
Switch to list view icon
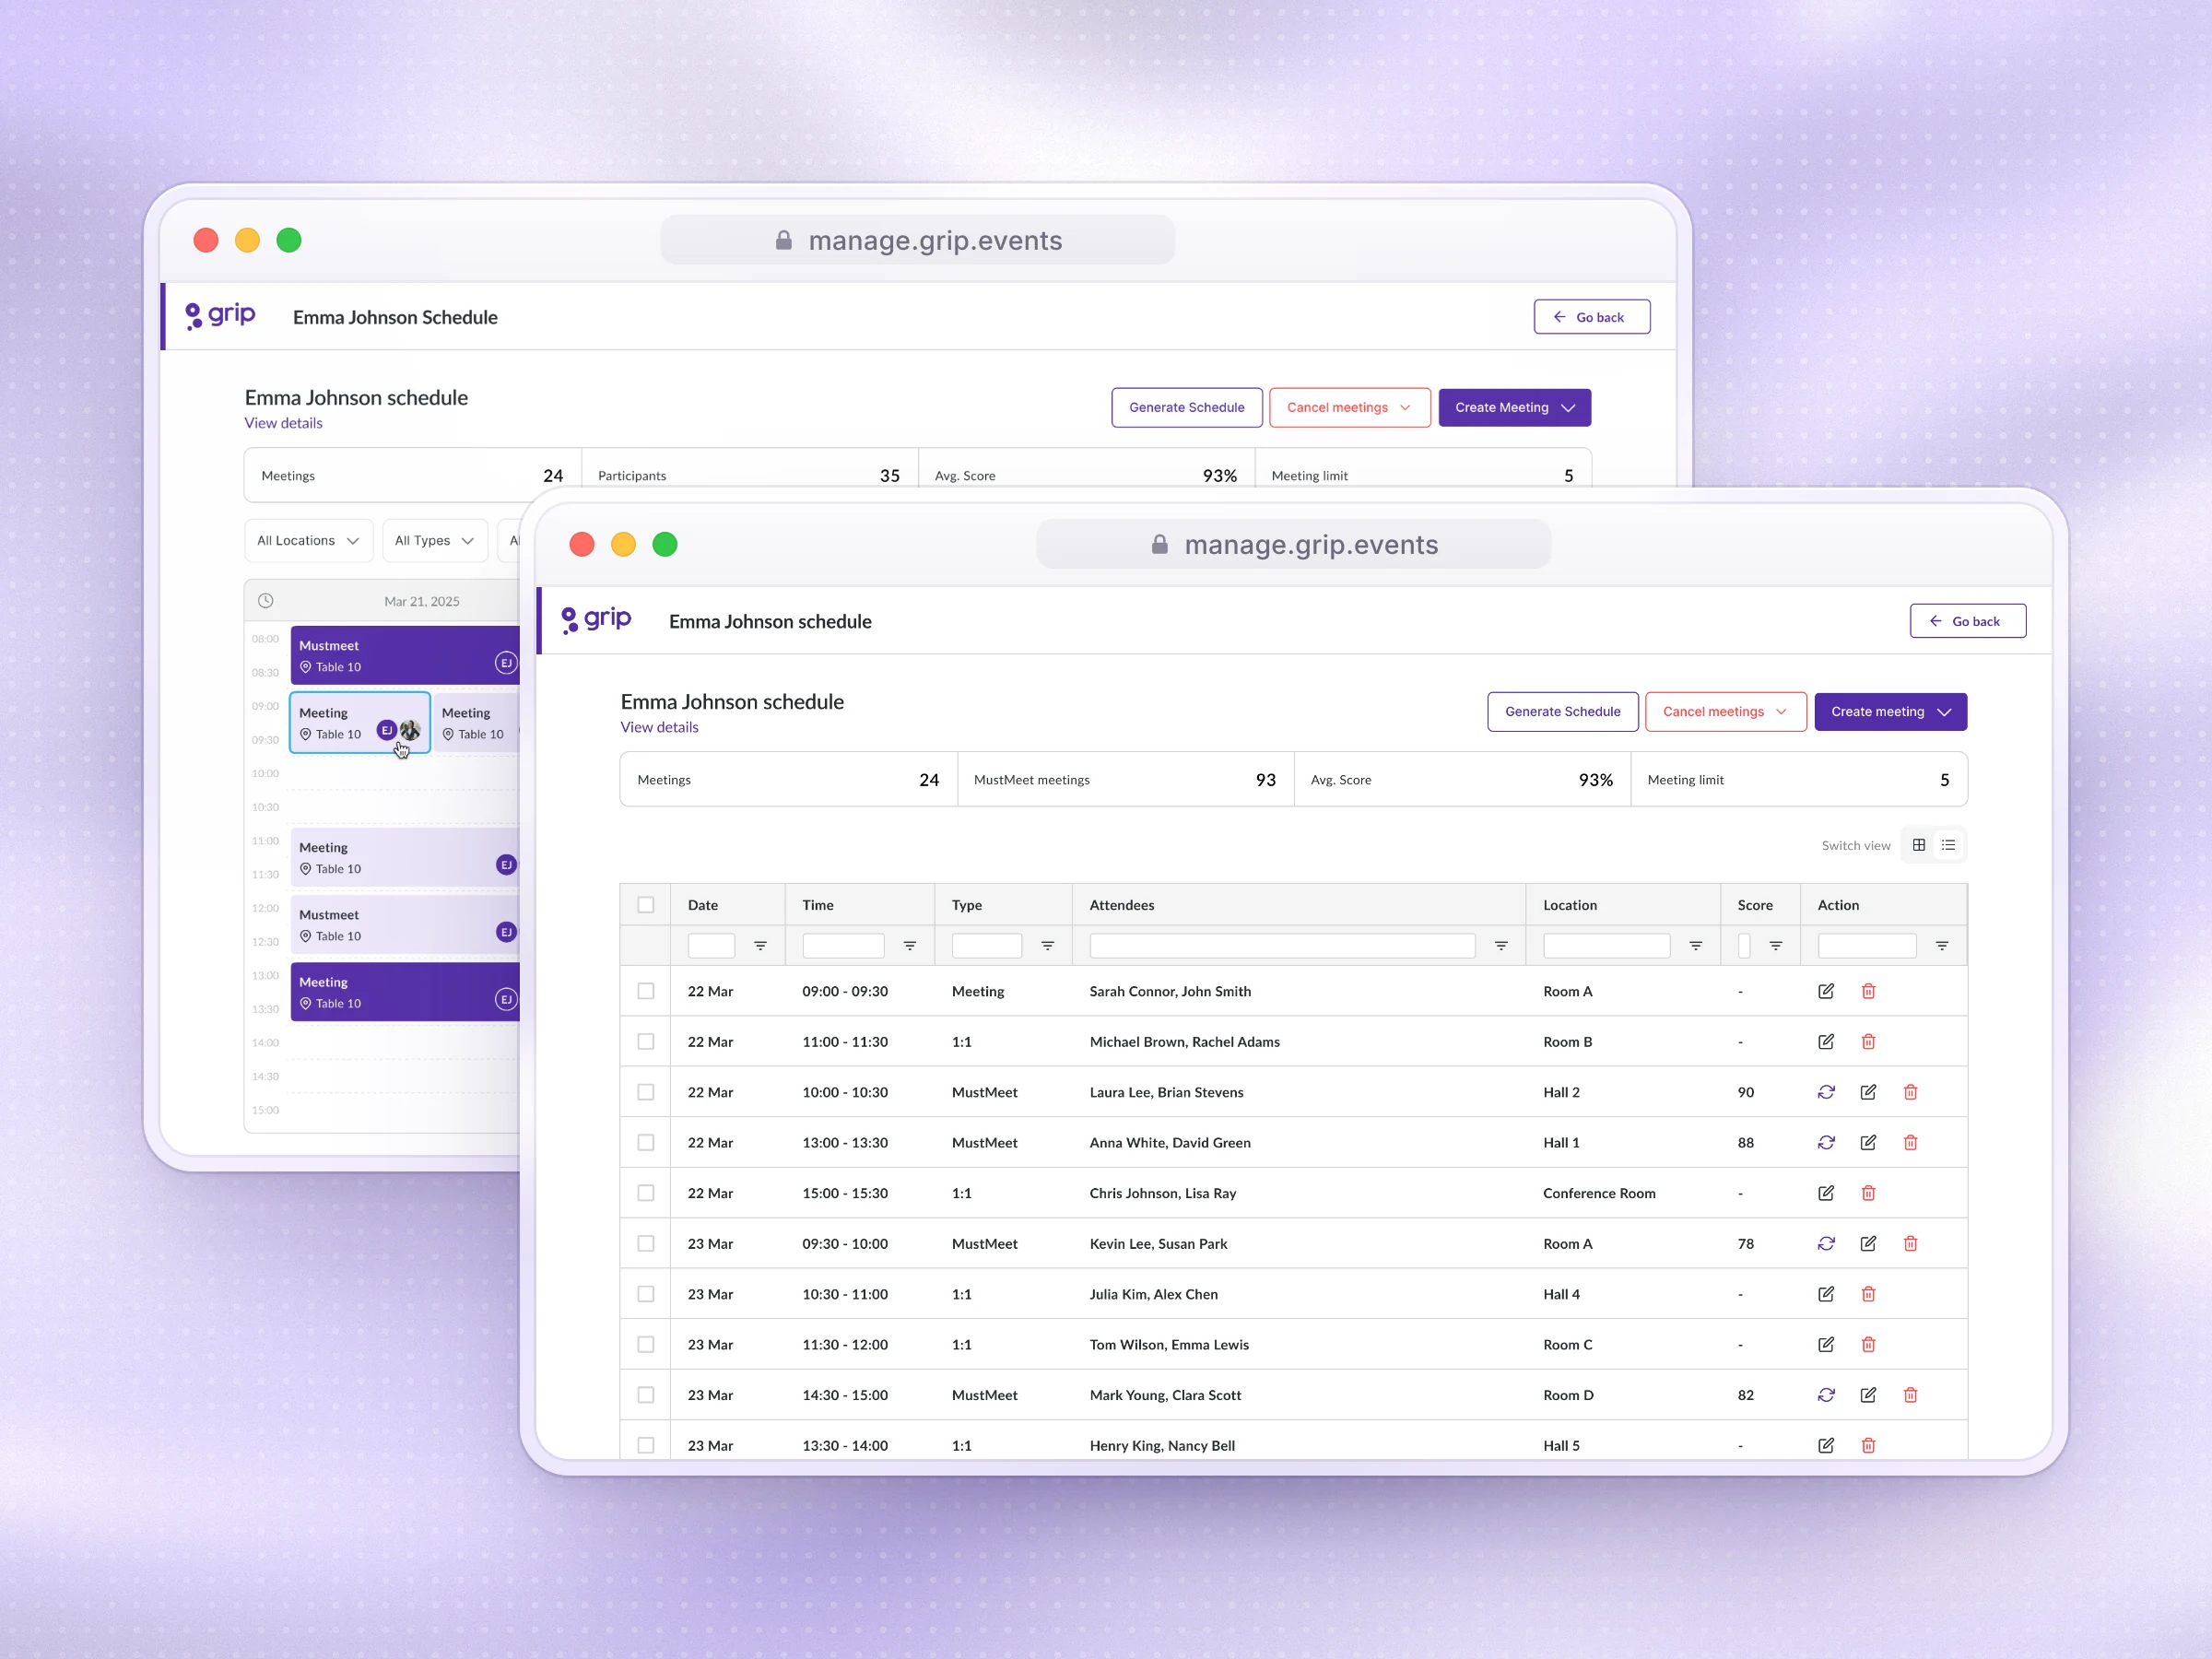click(x=1948, y=845)
